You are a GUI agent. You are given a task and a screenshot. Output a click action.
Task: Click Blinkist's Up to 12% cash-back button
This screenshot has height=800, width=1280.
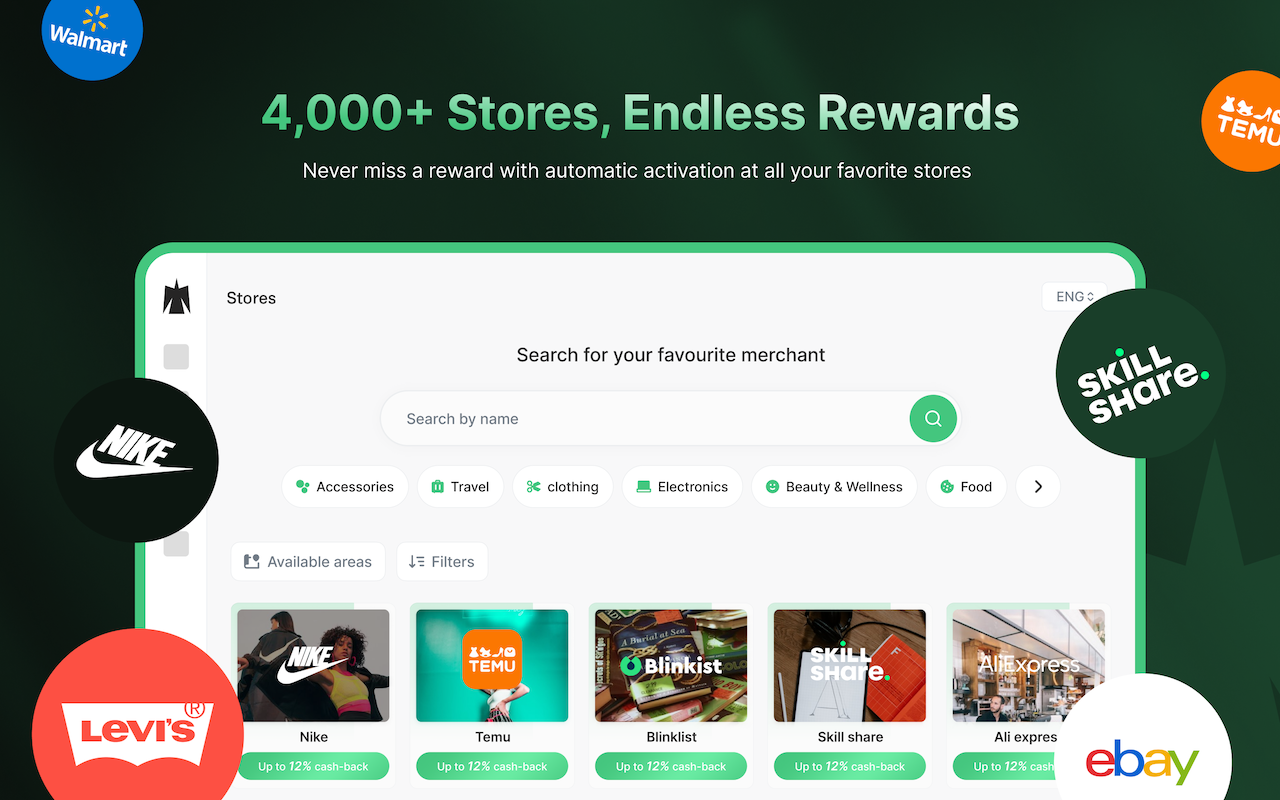pos(671,767)
